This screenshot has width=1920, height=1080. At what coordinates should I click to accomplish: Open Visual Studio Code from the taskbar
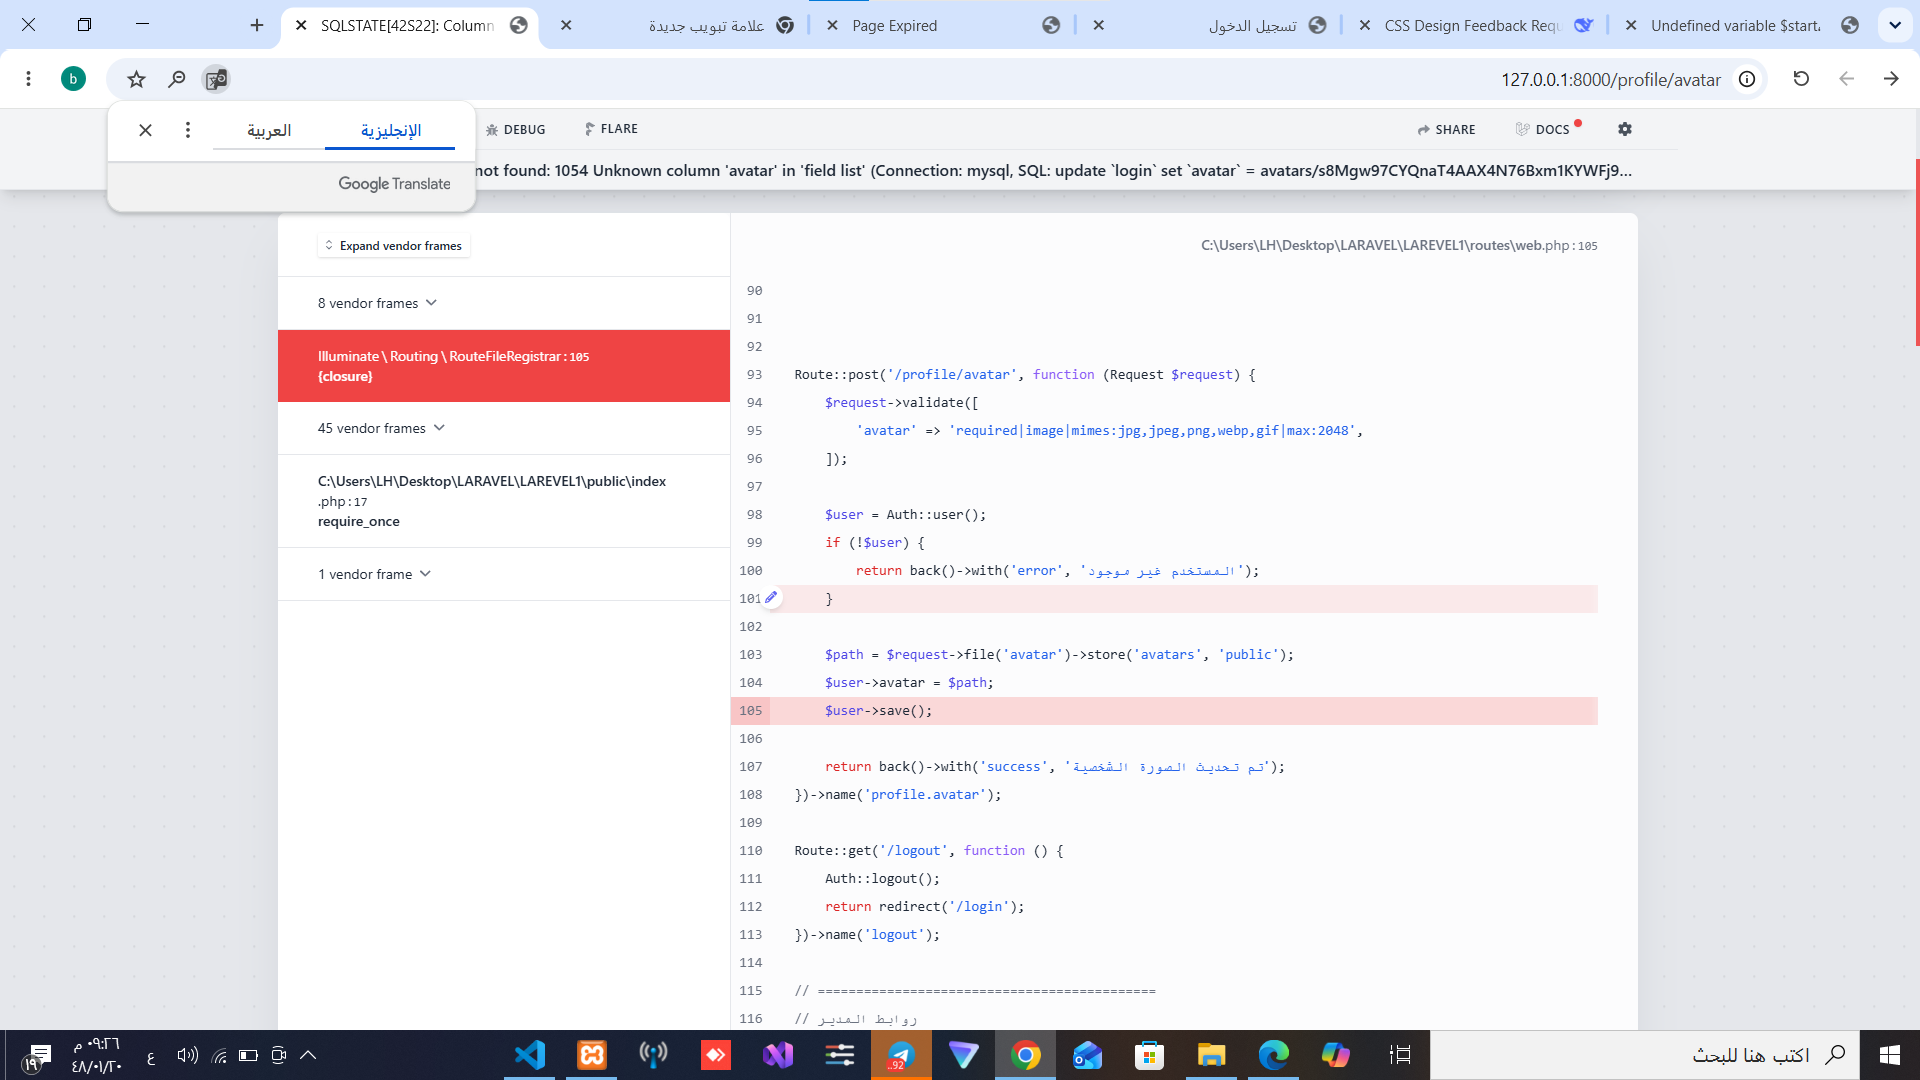click(529, 1055)
